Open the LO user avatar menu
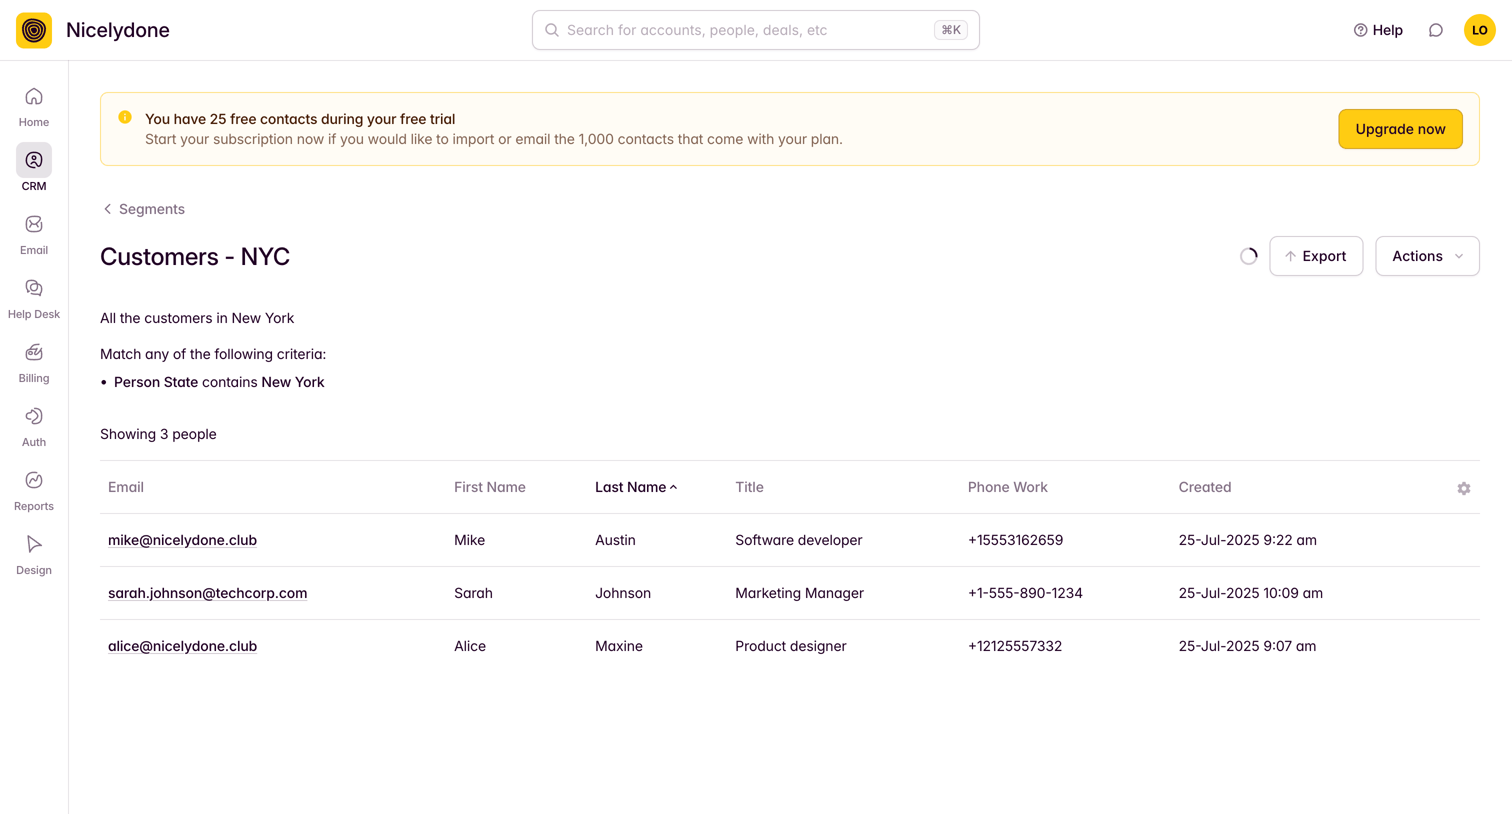This screenshot has height=814, width=1512. click(1480, 30)
